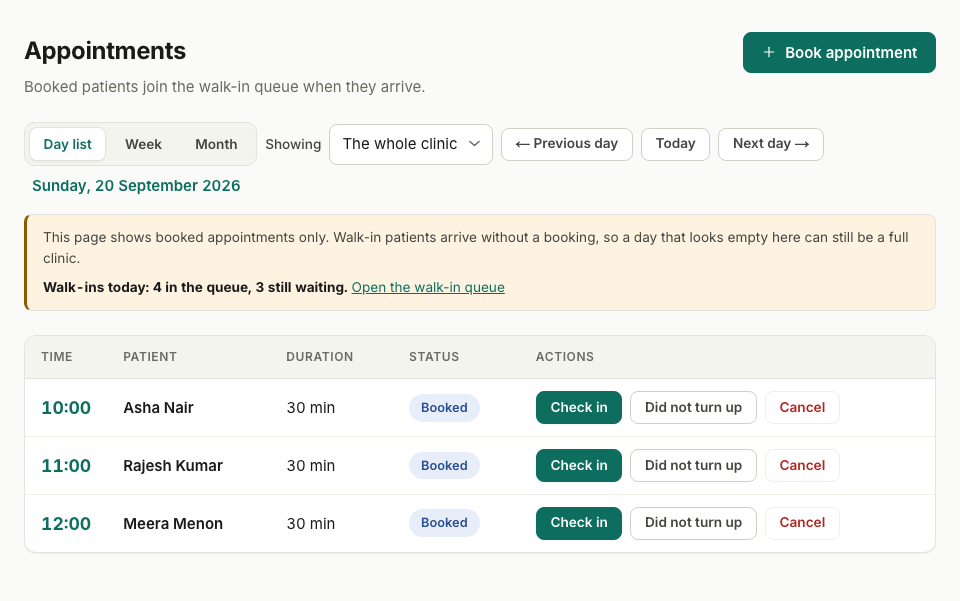Open the walk-in queue link

pyautogui.click(x=428, y=287)
